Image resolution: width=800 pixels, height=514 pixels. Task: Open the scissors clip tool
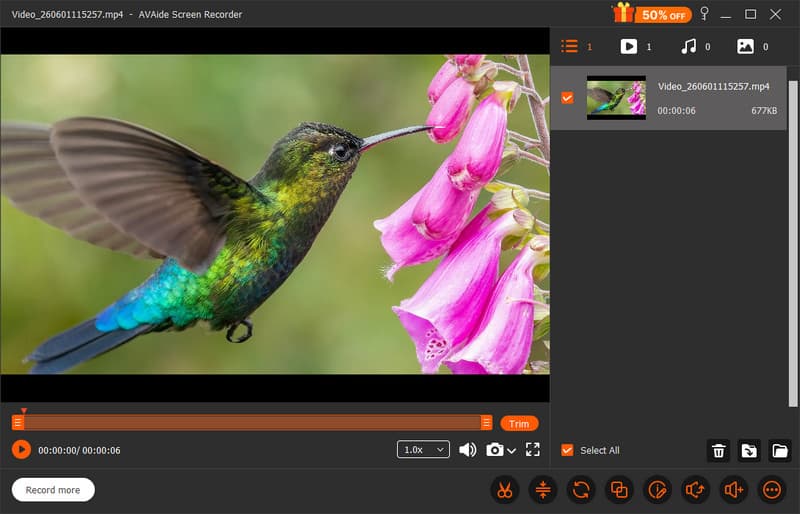pyautogui.click(x=505, y=490)
